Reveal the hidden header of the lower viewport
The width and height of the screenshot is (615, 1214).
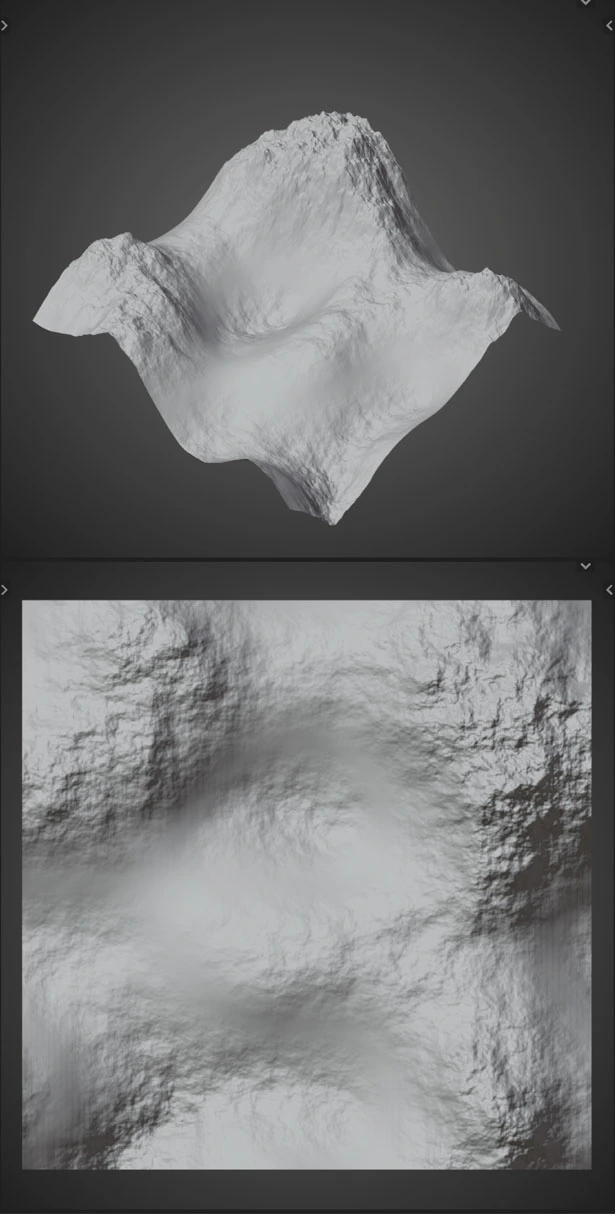(586, 567)
